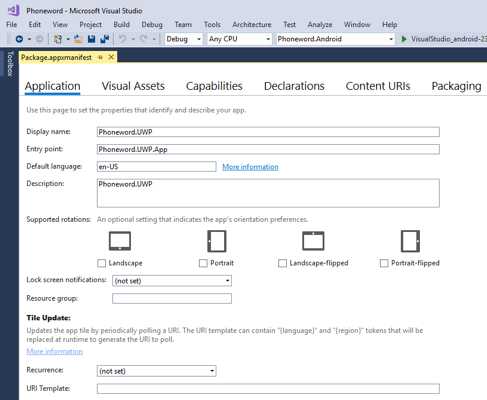Select the Portrait-flipped device icon

coord(410,241)
